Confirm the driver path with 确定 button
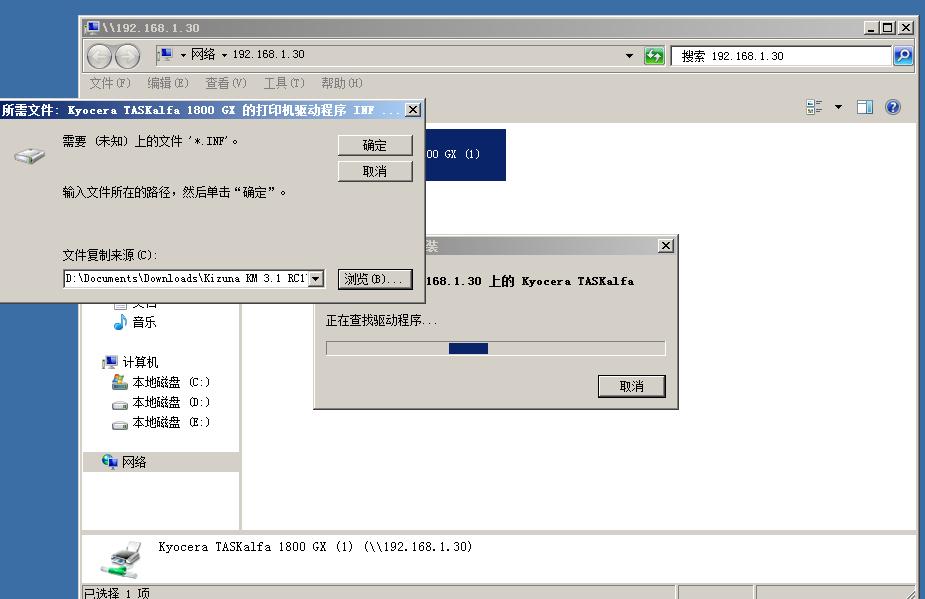This screenshot has height=599, width=925. 375,145
